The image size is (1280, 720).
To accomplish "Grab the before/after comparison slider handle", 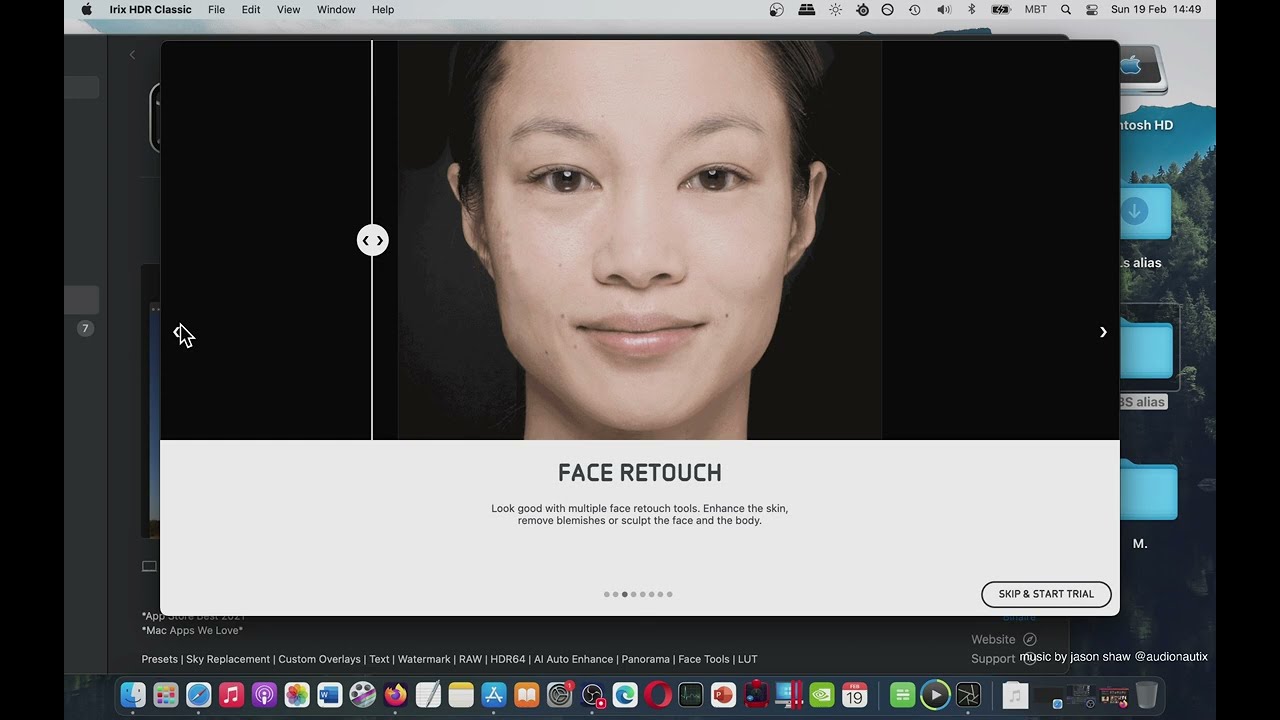I will tap(373, 240).
